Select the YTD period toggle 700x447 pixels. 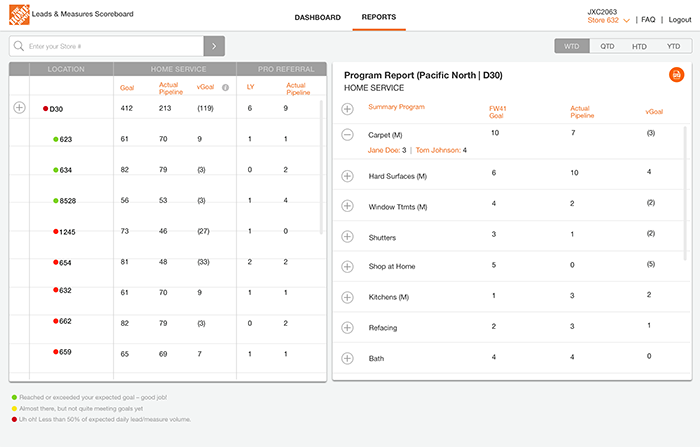[x=673, y=46]
